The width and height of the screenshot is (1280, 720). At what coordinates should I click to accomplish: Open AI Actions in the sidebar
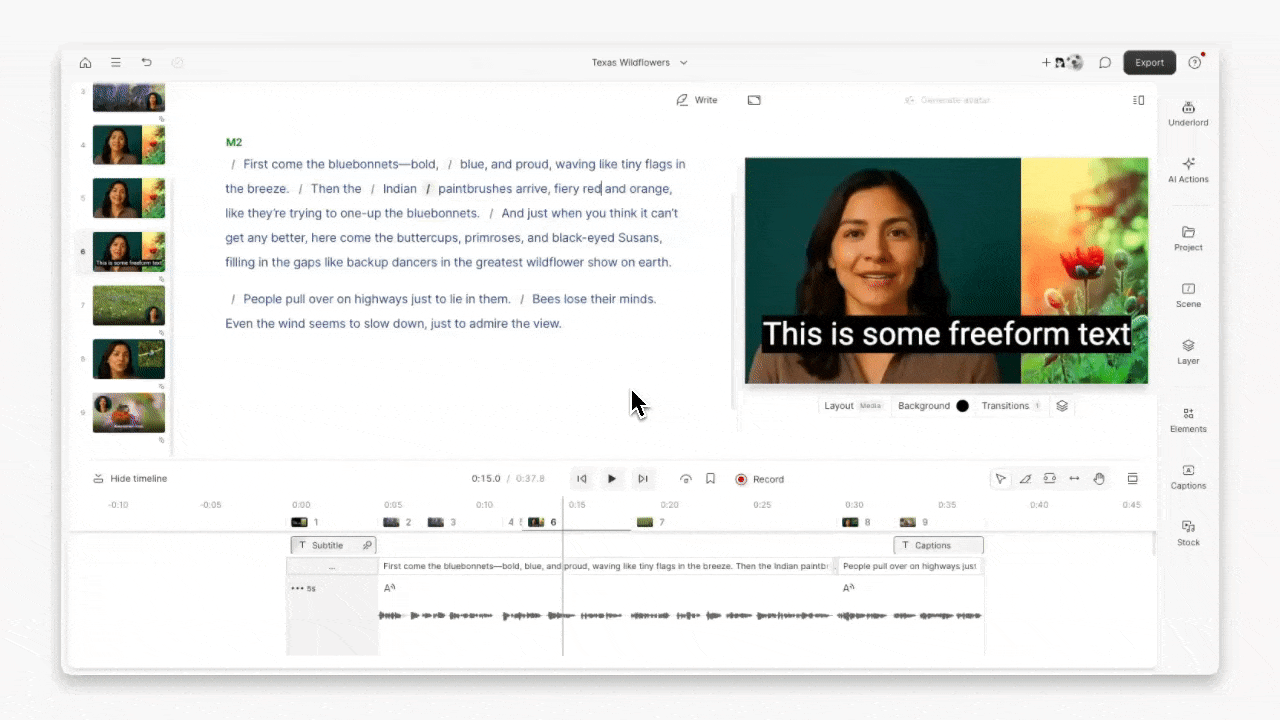(1188, 170)
